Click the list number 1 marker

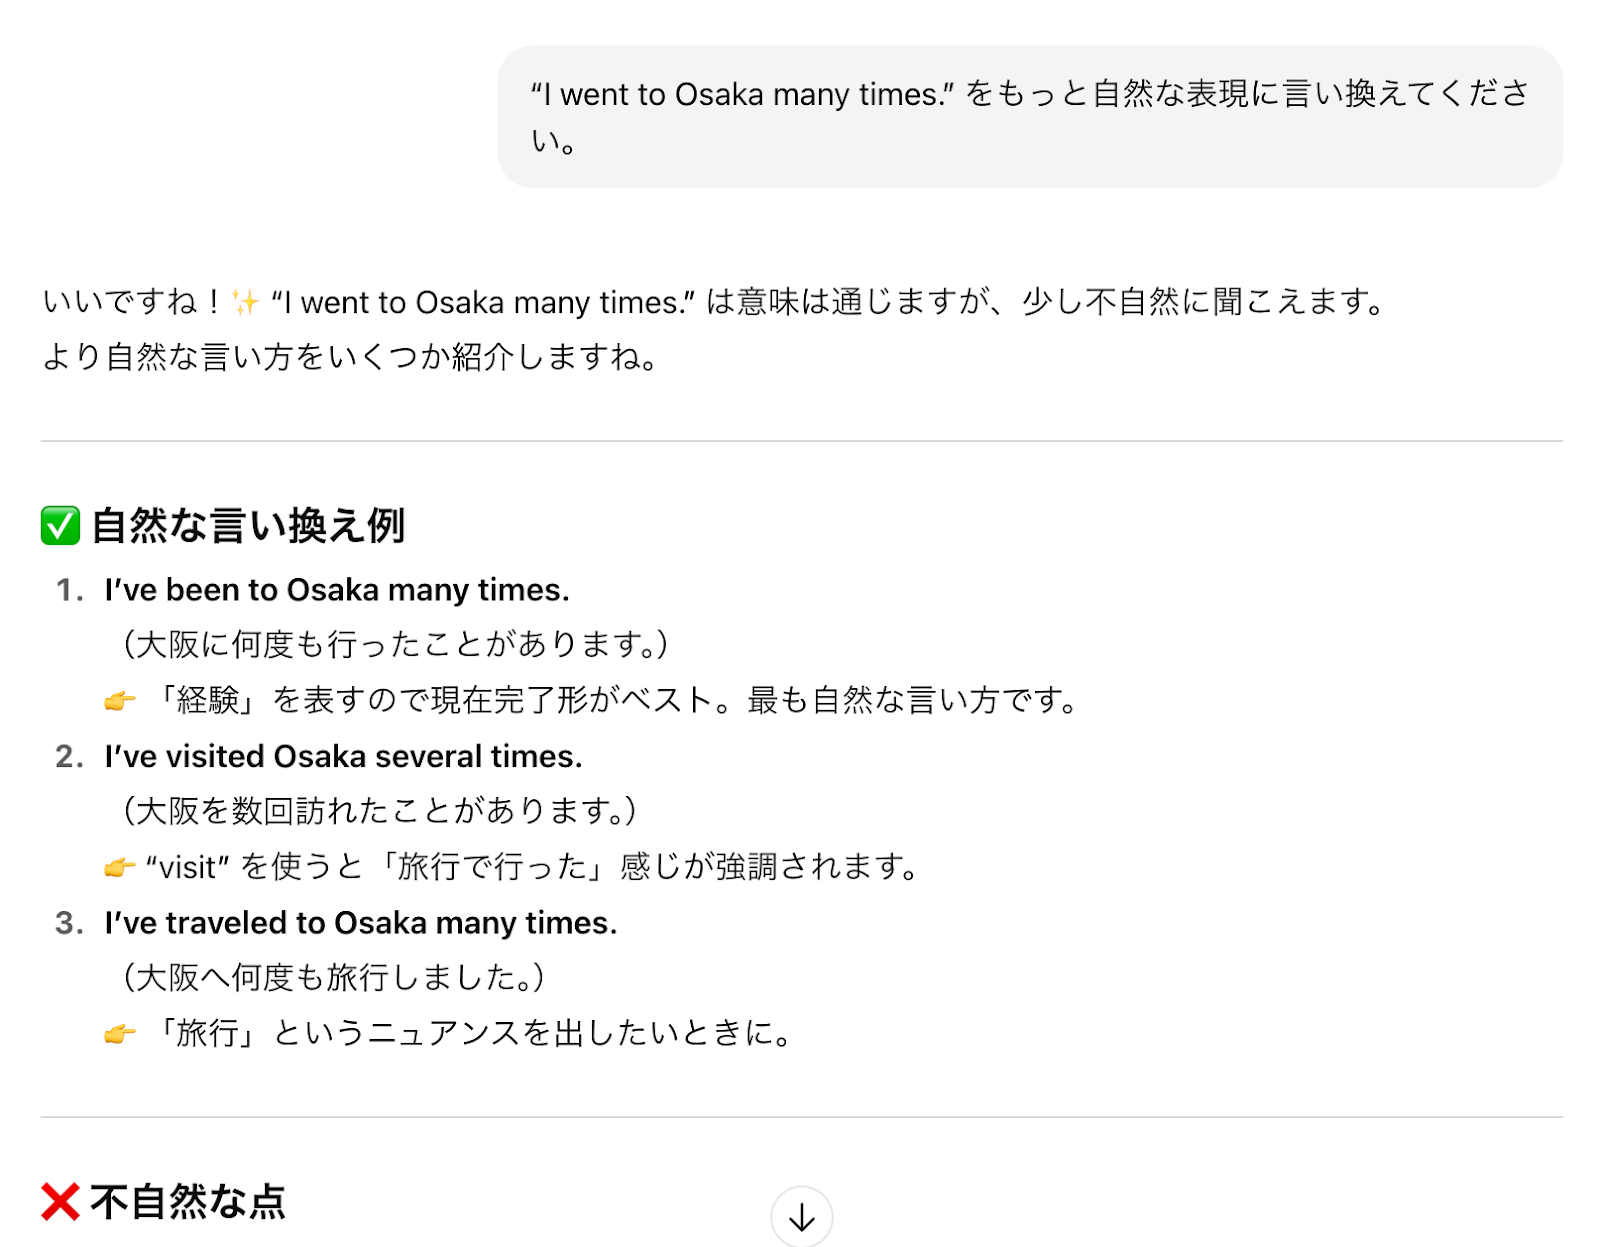tap(69, 590)
